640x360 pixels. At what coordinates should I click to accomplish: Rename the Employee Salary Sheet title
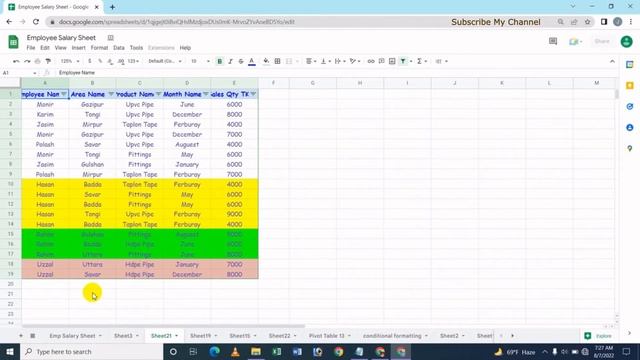point(61,38)
